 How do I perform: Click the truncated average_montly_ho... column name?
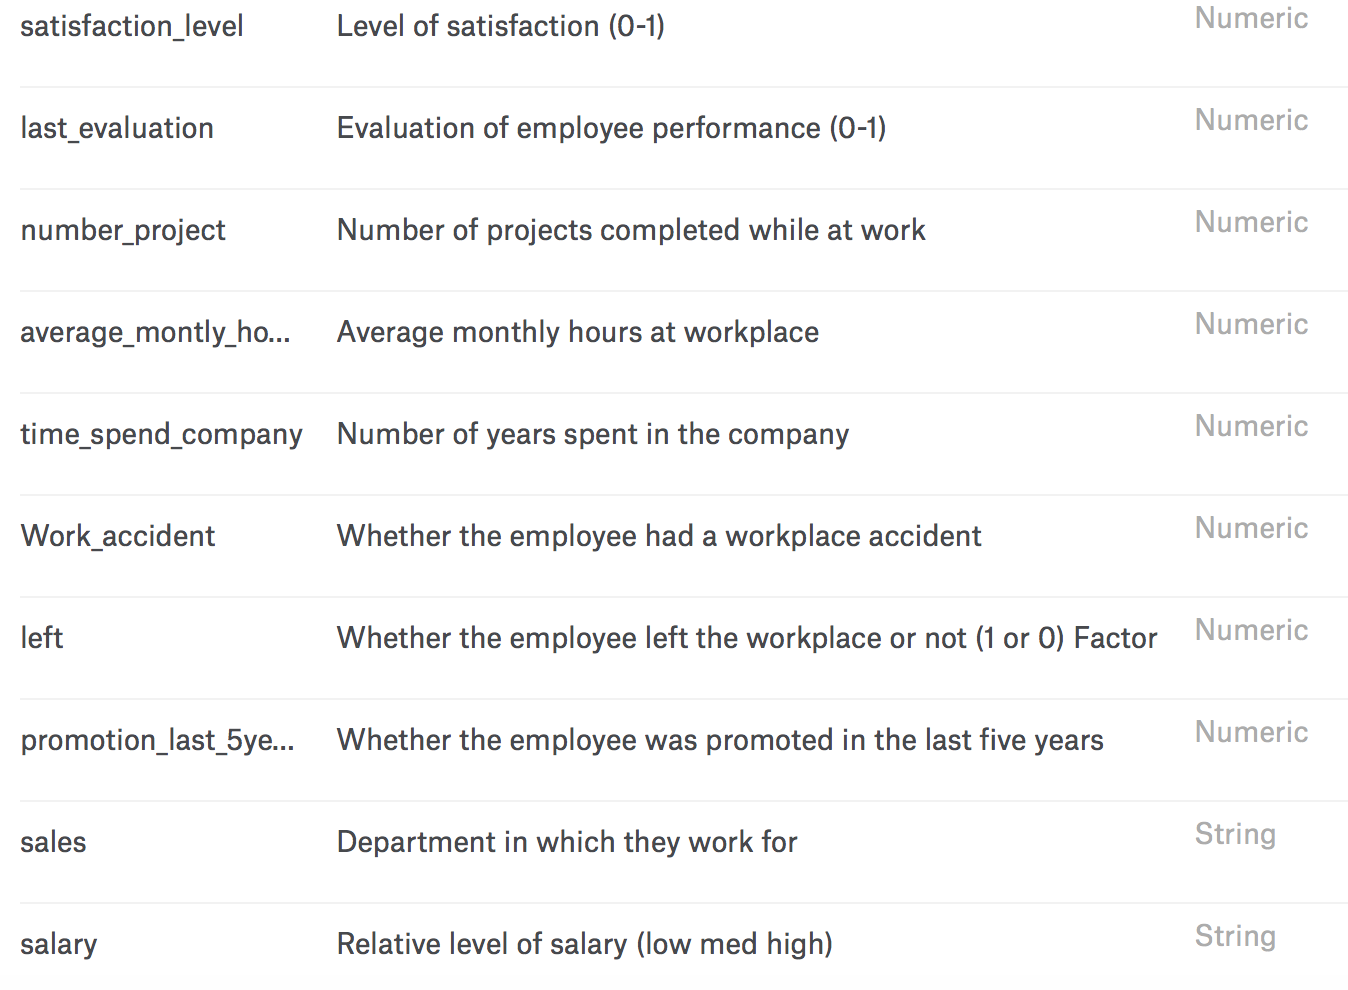[x=155, y=332]
